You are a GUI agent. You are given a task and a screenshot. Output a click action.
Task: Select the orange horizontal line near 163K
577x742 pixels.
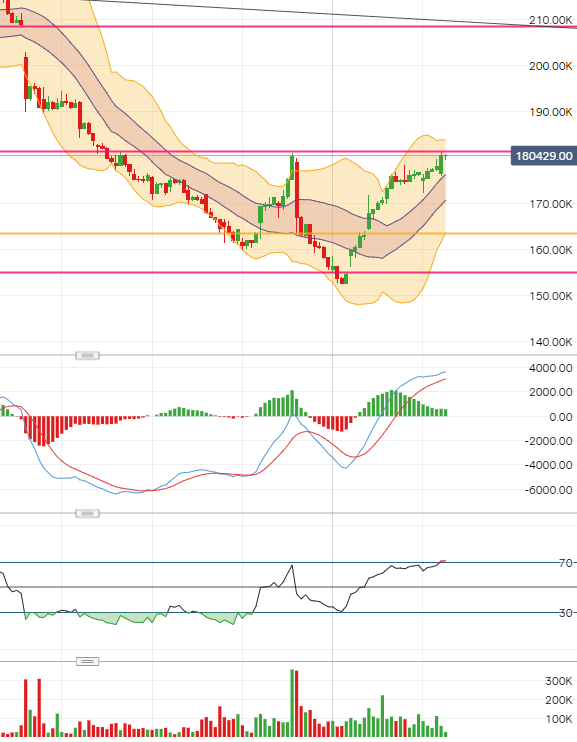288,233
